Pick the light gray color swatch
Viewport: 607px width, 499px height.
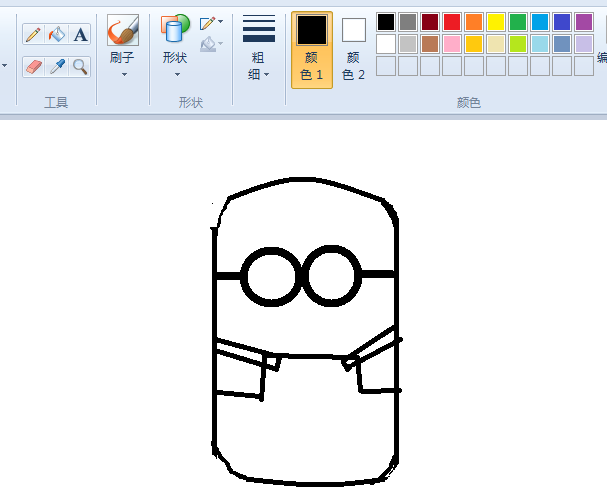(x=408, y=44)
